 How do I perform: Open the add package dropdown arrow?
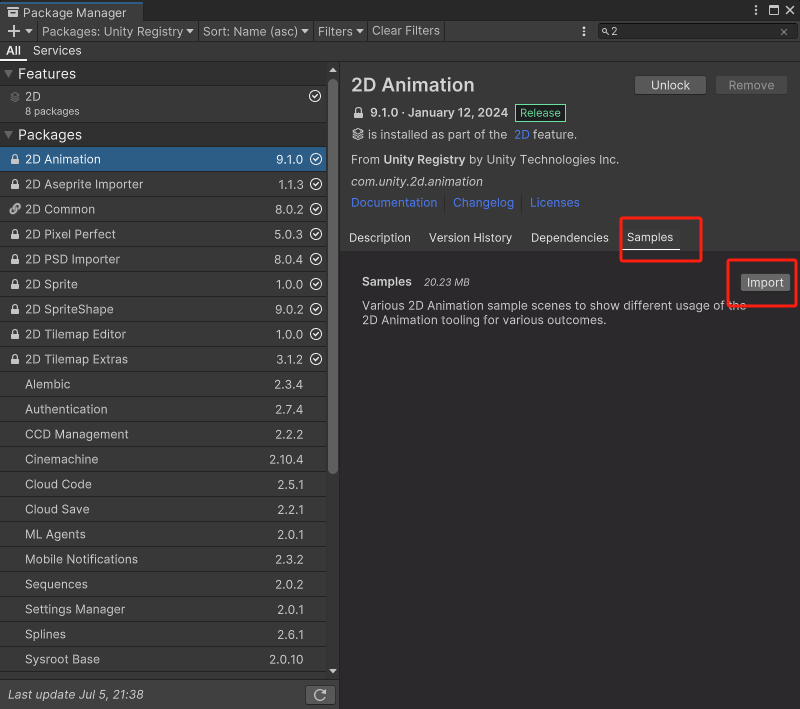(x=29, y=31)
